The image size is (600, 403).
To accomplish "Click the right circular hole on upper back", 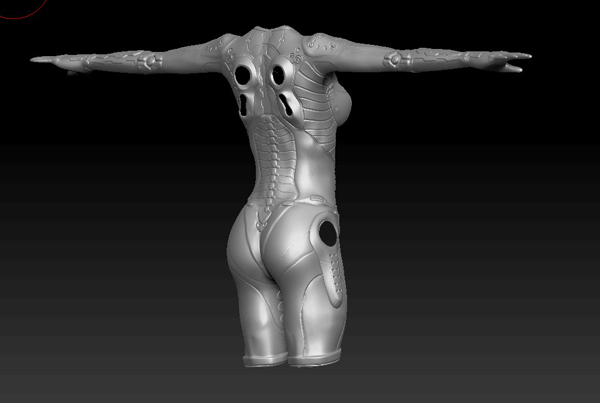I will click(279, 73).
